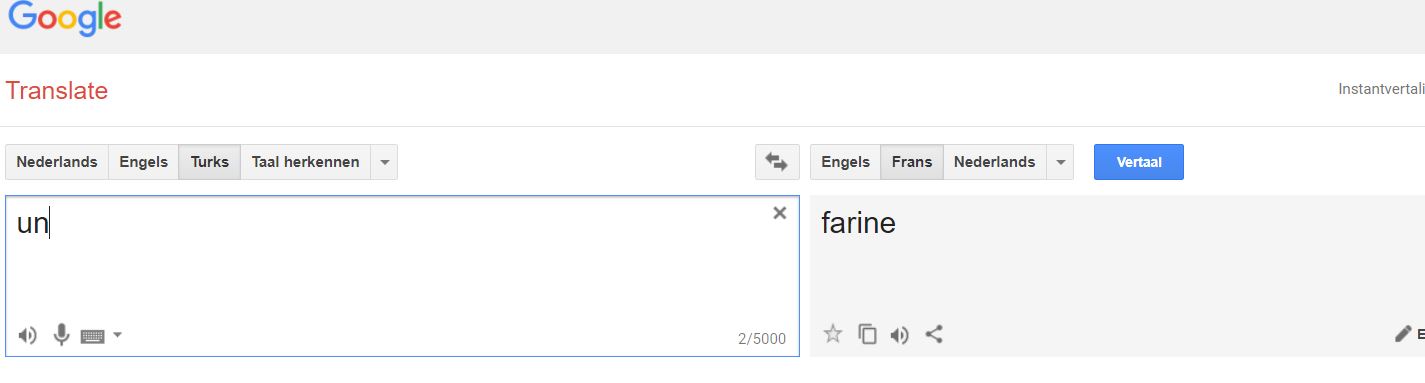Save translation with star icon
This screenshot has width=1425, height=383.
(x=832, y=334)
